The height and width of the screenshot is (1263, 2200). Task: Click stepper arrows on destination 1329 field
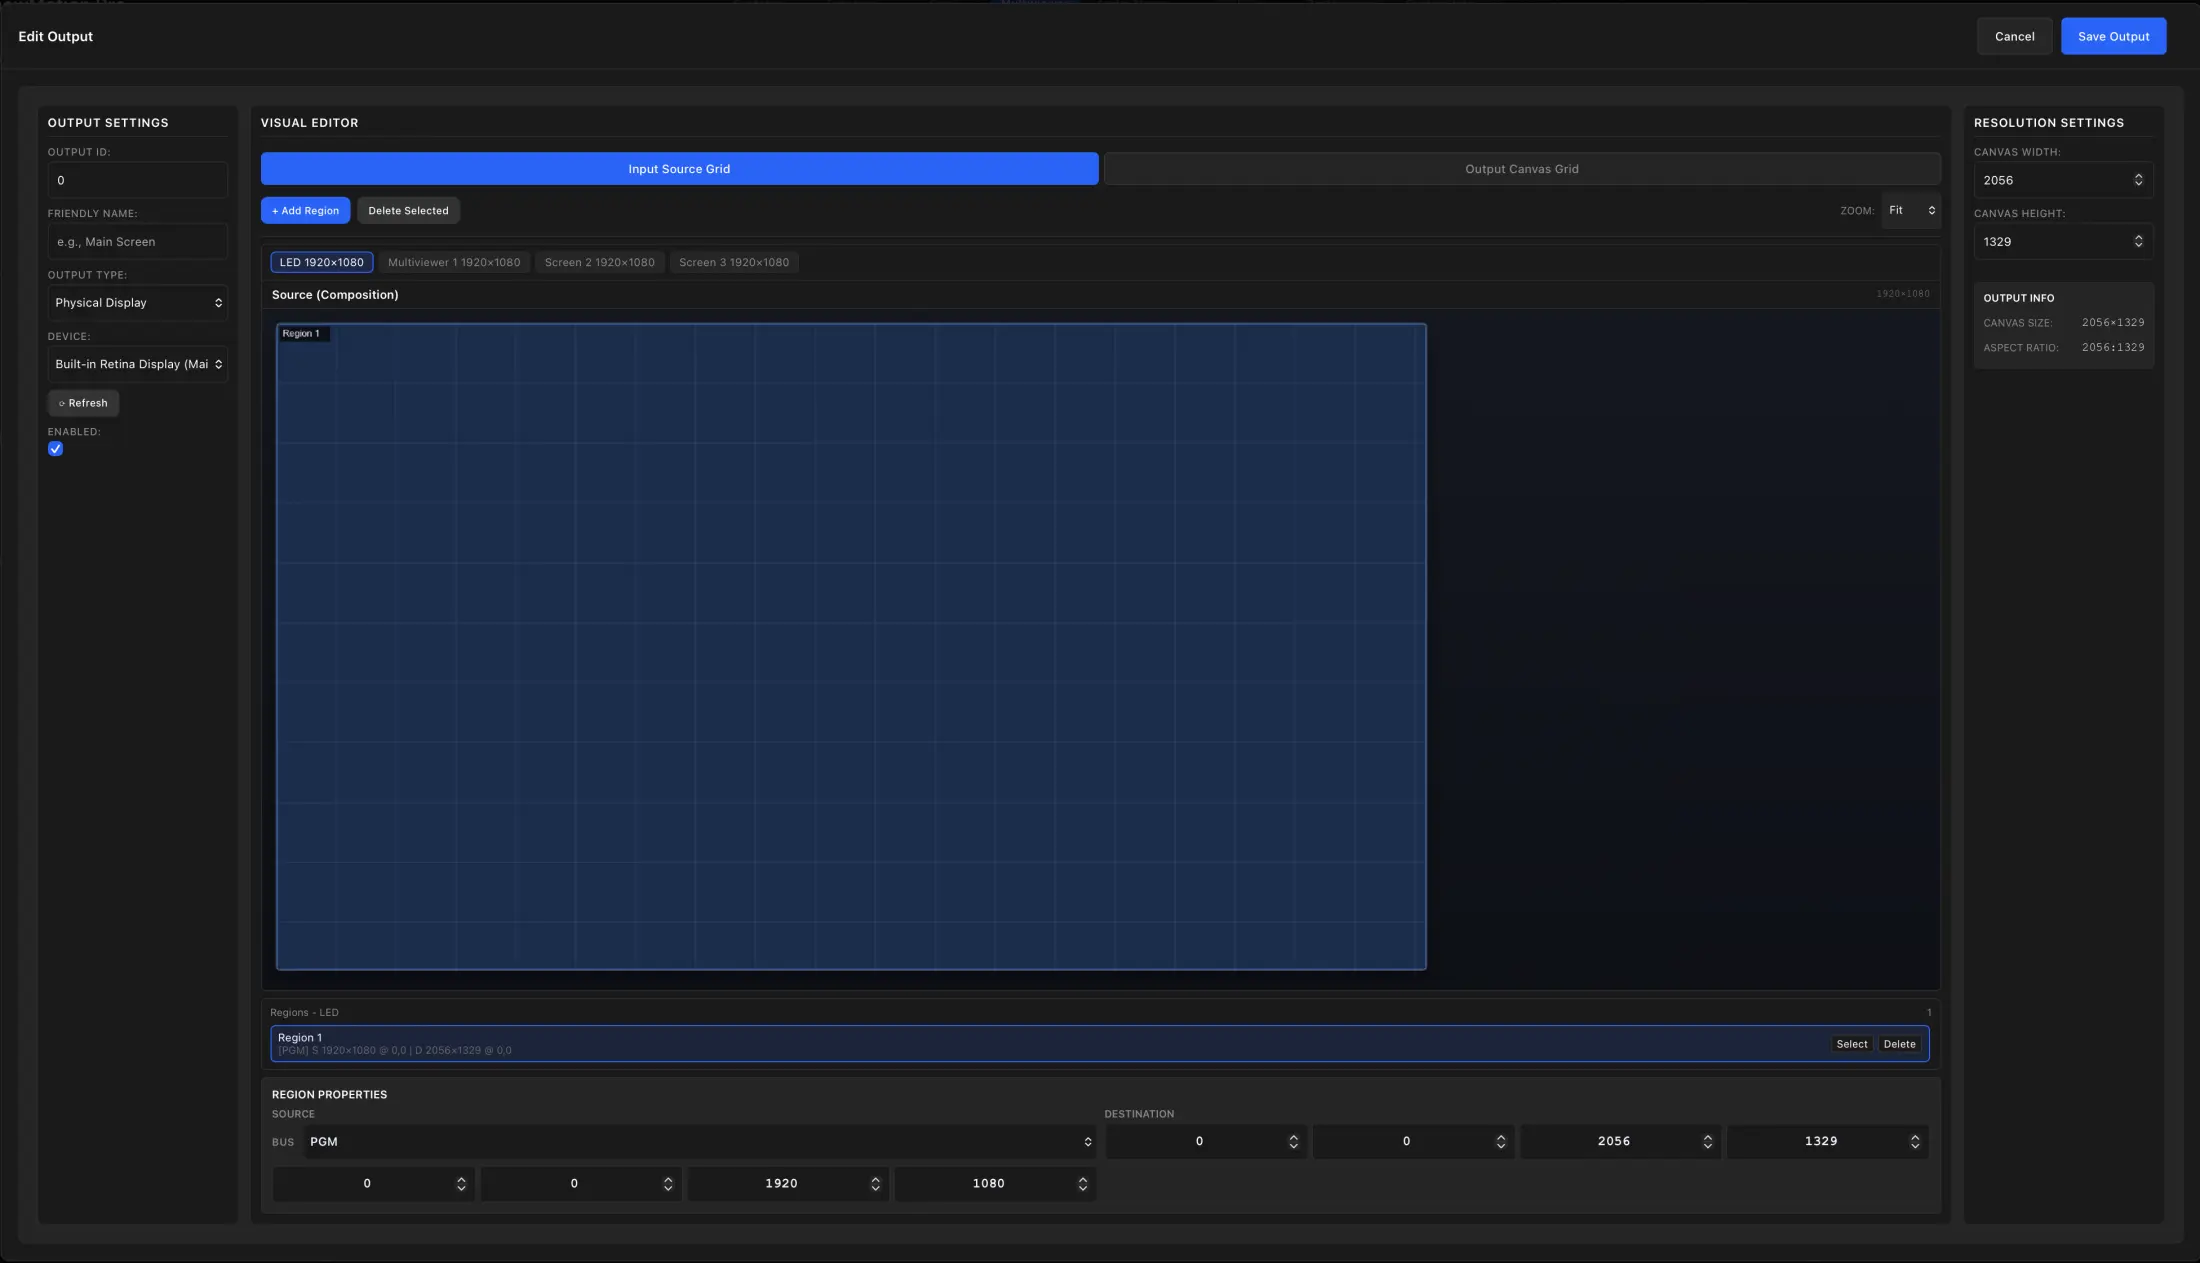[x=1914, y=1142]
